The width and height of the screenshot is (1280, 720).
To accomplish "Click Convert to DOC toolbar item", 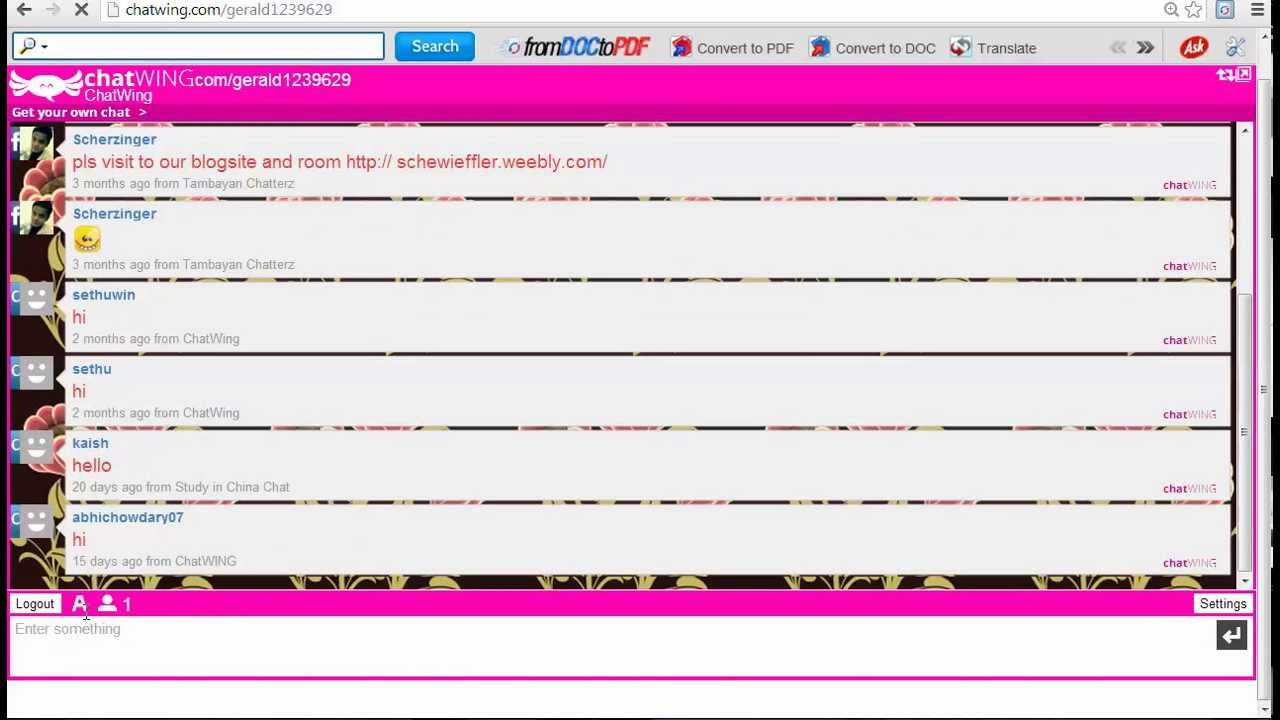I will point(873,48).
